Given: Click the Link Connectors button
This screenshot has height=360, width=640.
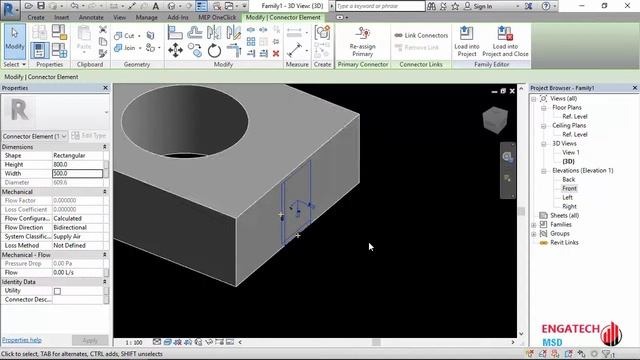Looking at the screenshot, I should [x=421, y=36].
